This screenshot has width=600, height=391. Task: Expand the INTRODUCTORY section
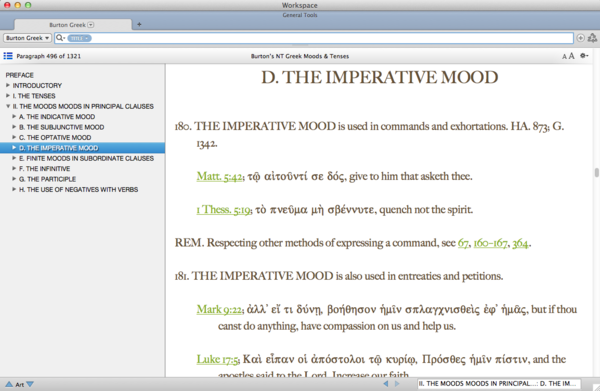tap(8, 85)
